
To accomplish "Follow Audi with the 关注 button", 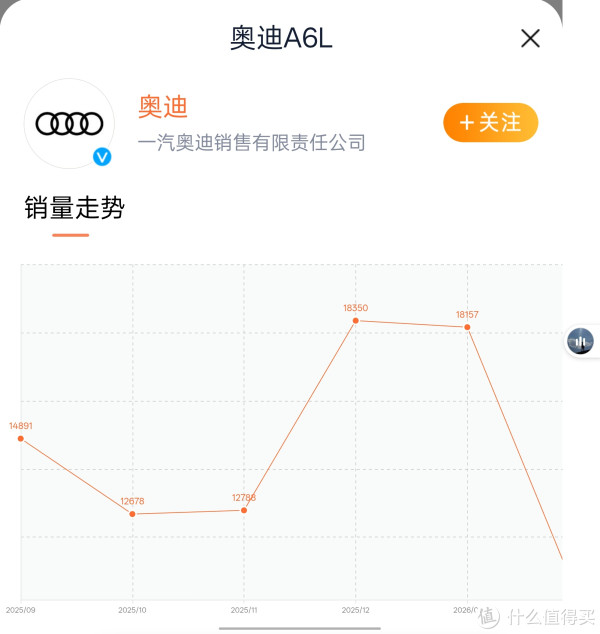I will click(x=490, y=123).
